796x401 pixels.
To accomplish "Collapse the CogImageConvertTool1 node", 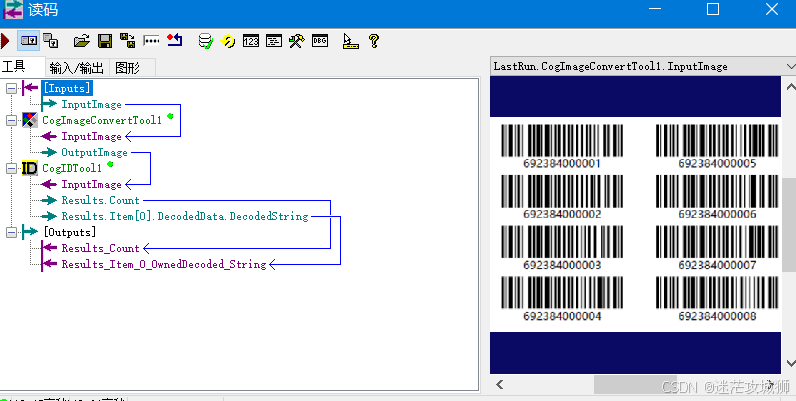I will click(11, 120).
